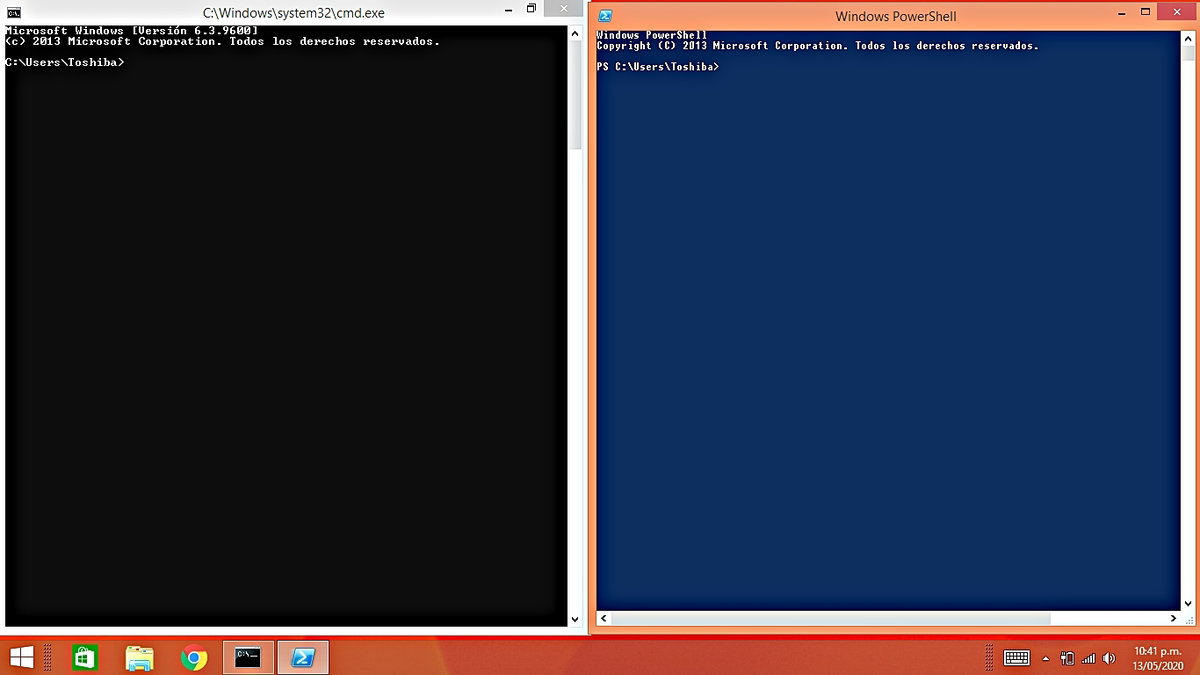Click the PowerShell title bar icon
1200x675 pixels.
[605, 16]
